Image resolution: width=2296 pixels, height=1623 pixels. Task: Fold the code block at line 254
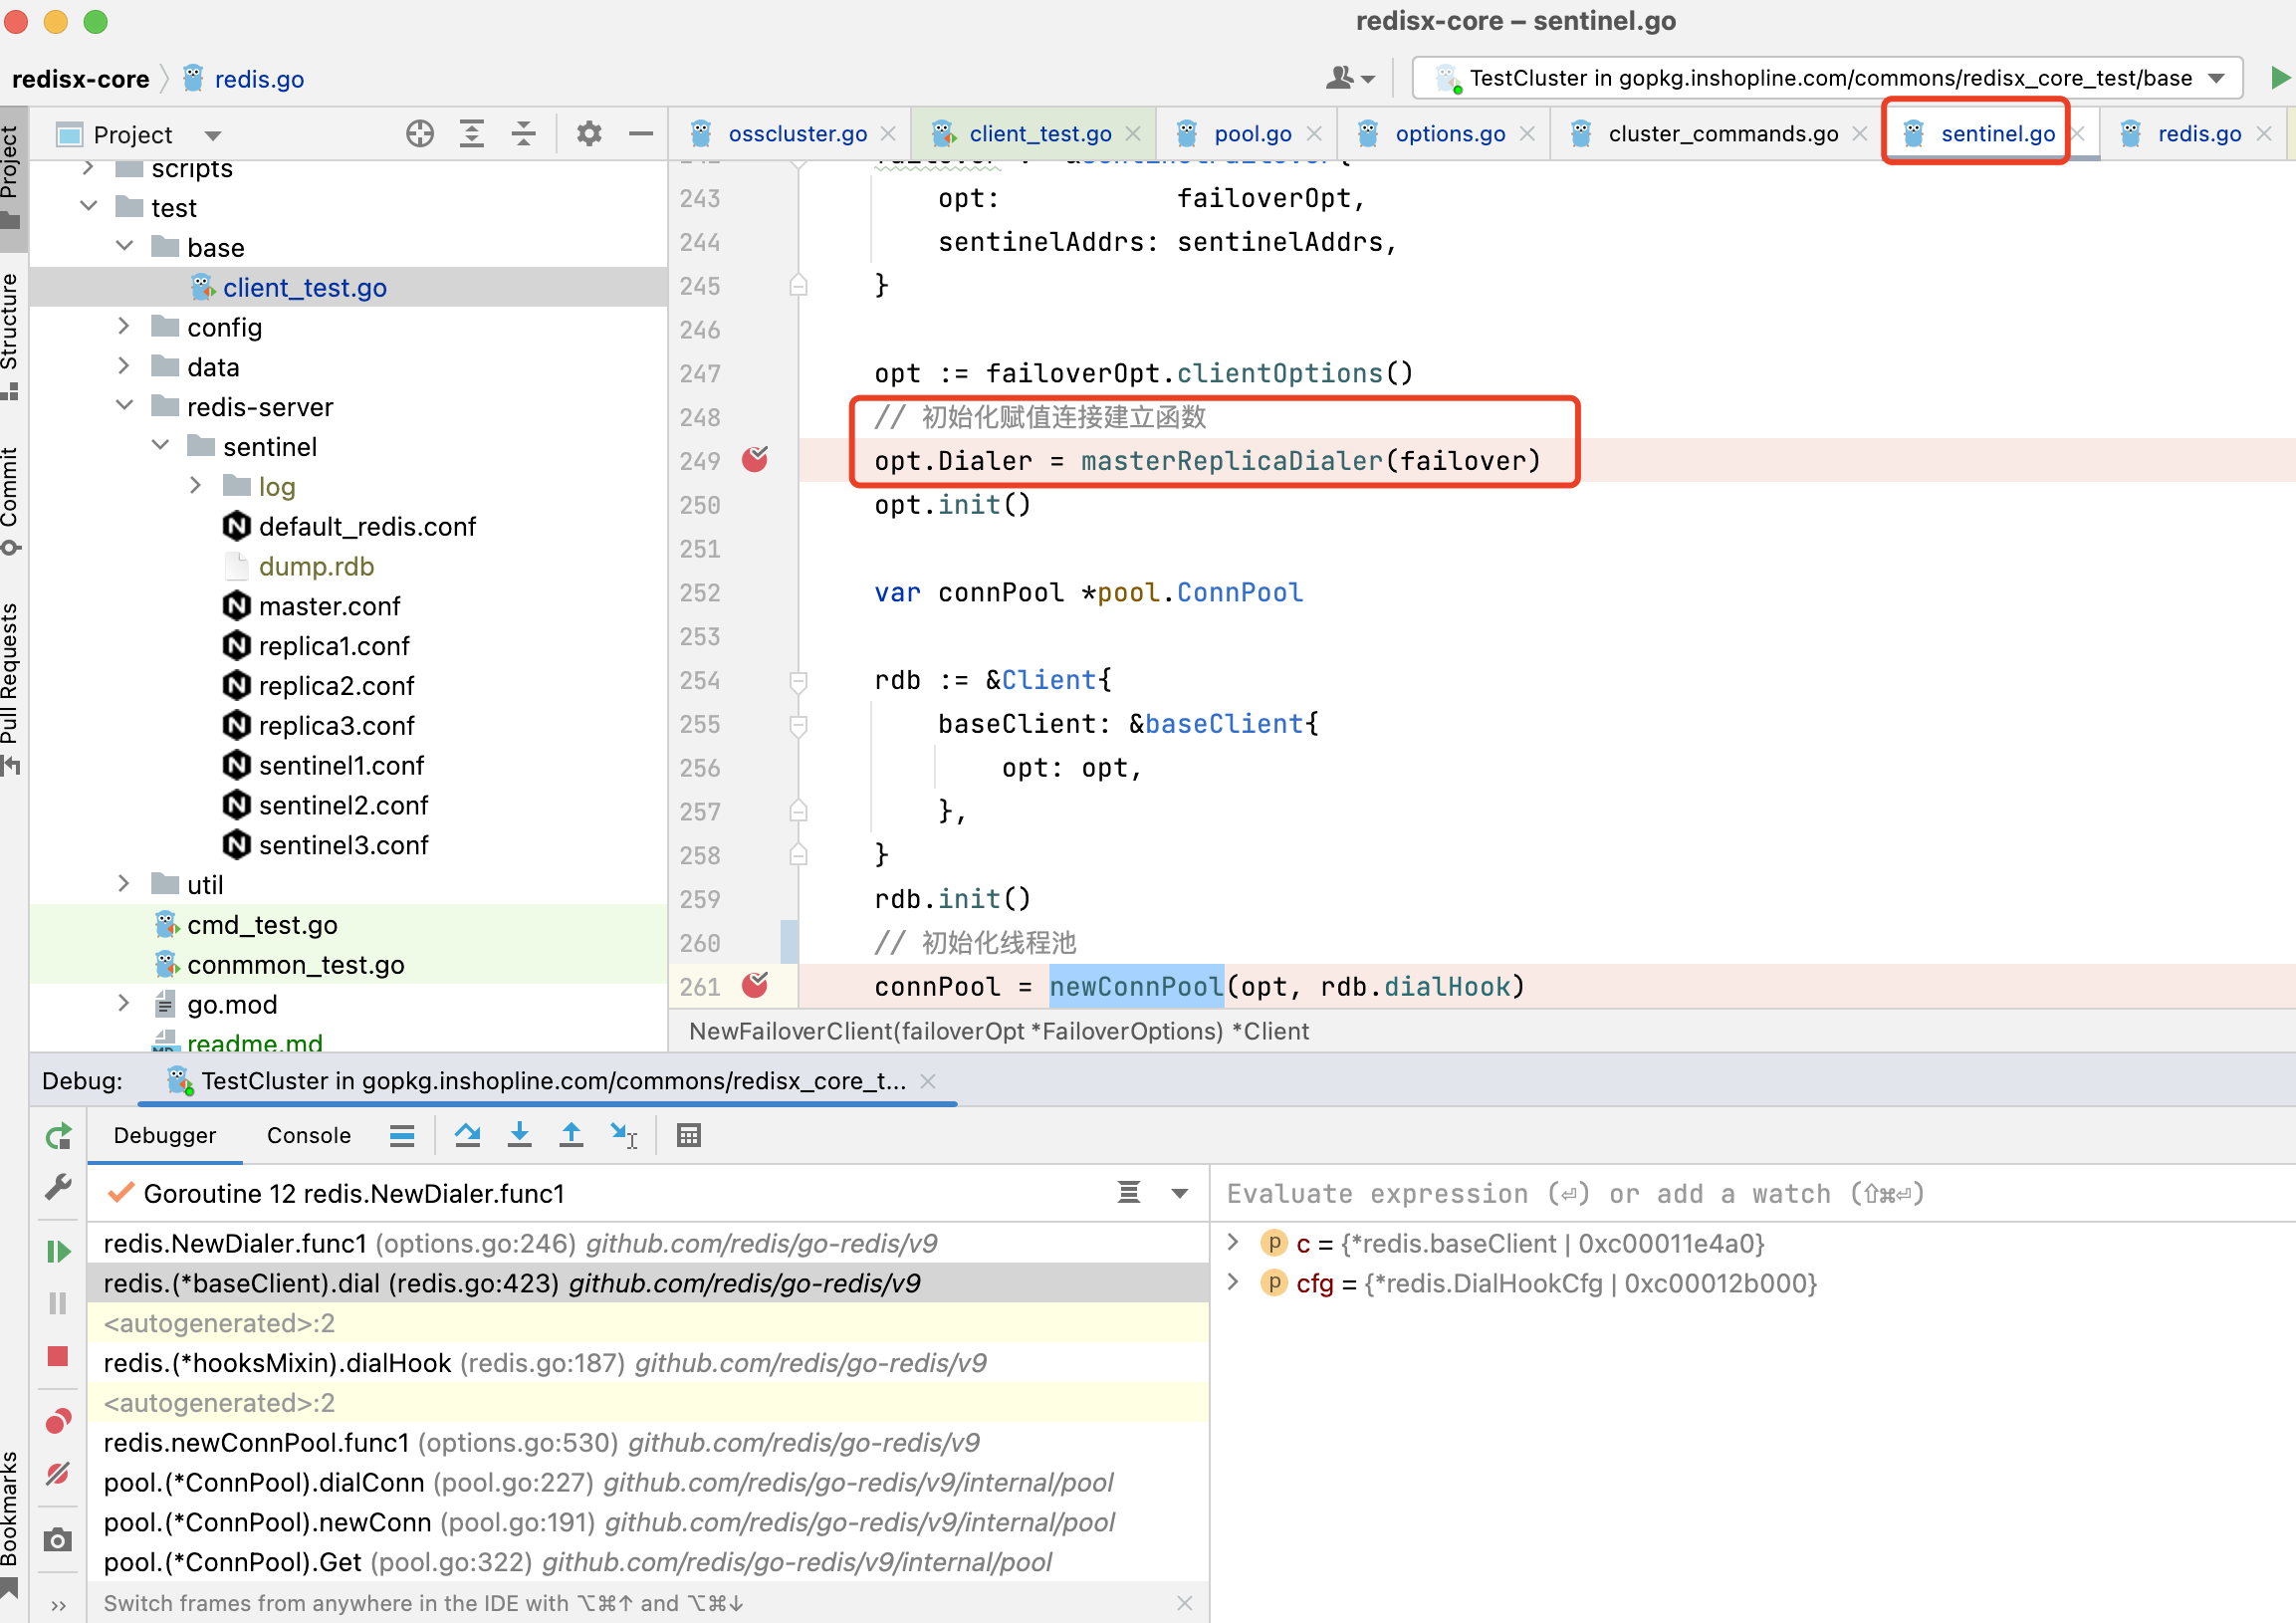pos(798,680)
